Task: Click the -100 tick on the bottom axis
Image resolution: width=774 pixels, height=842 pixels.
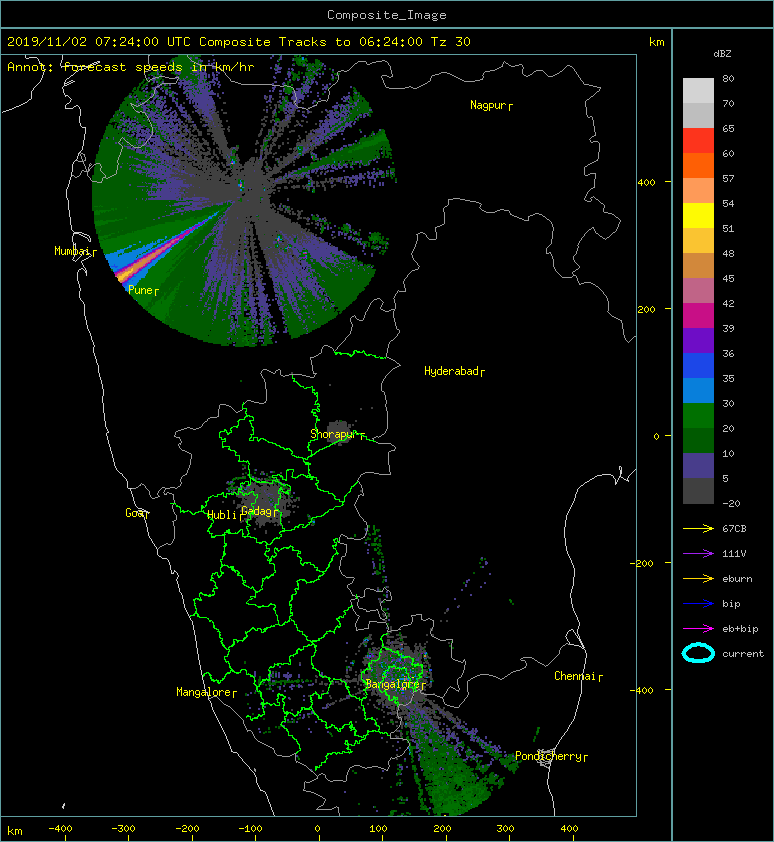Action: 250,829
